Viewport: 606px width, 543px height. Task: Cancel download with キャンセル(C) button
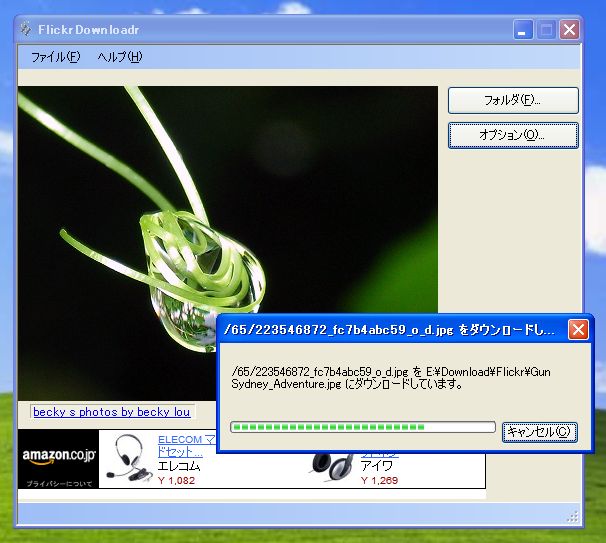[540, 432]
